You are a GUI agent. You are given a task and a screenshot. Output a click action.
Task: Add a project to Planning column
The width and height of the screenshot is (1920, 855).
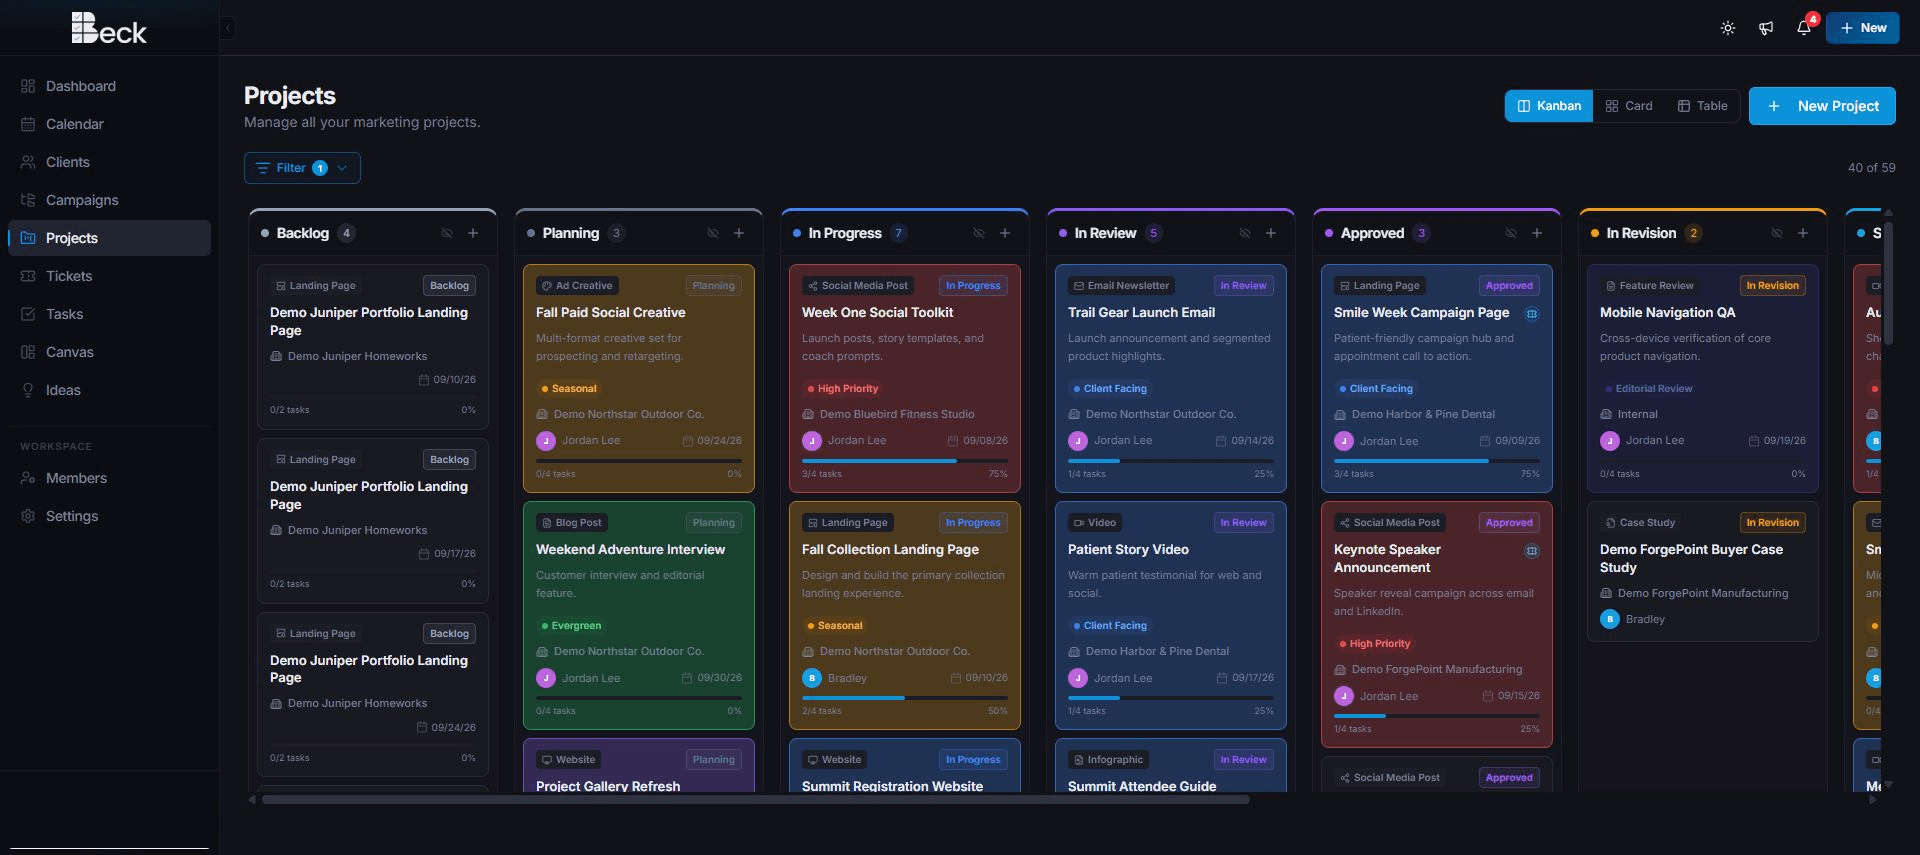(739, 233)
